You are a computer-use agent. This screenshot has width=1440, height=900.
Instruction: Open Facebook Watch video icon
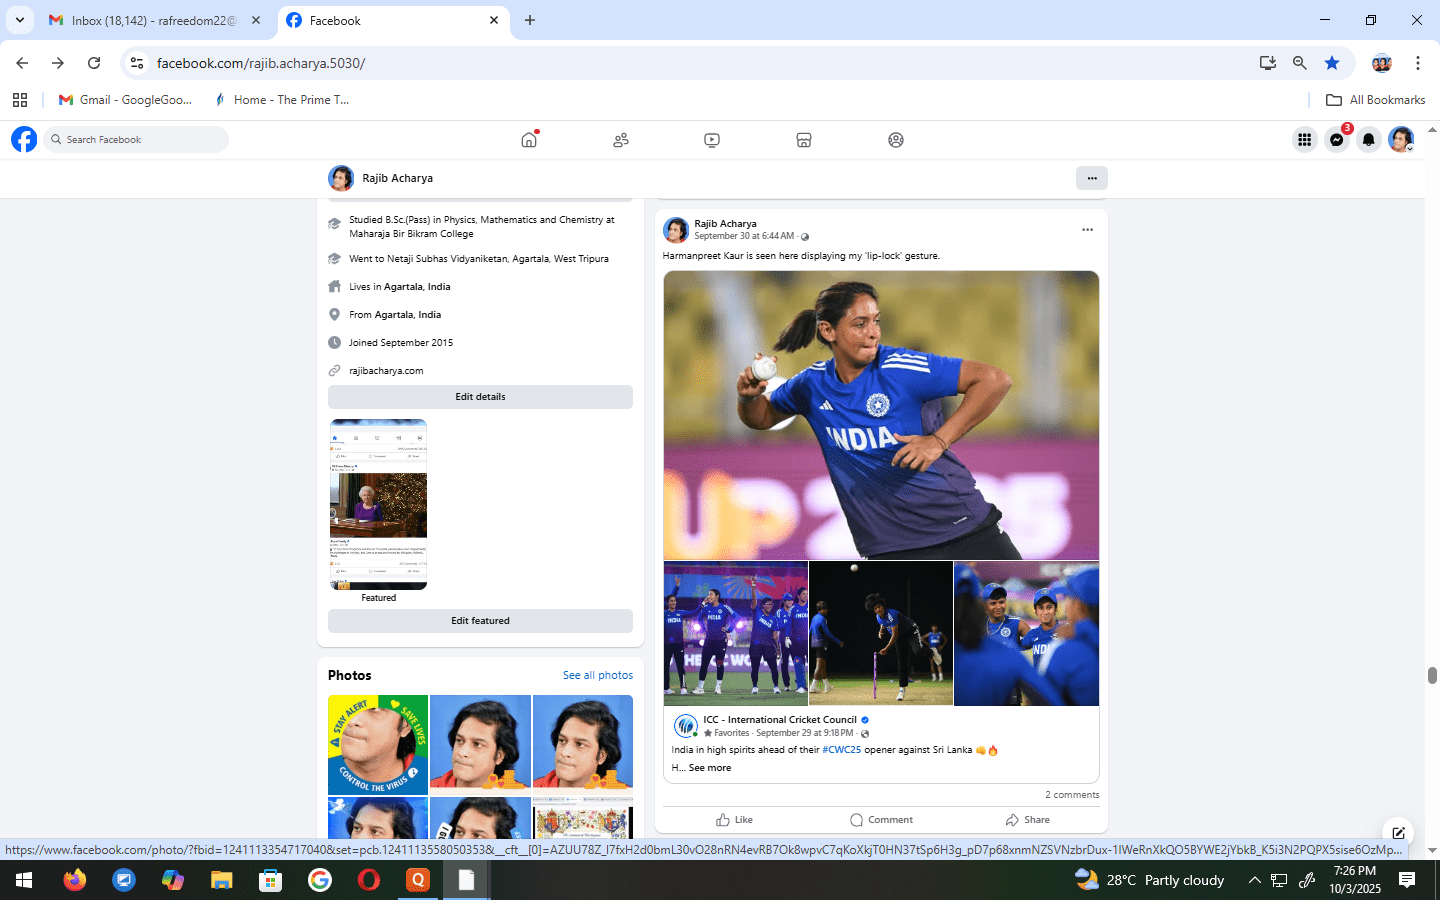point(712,140)
